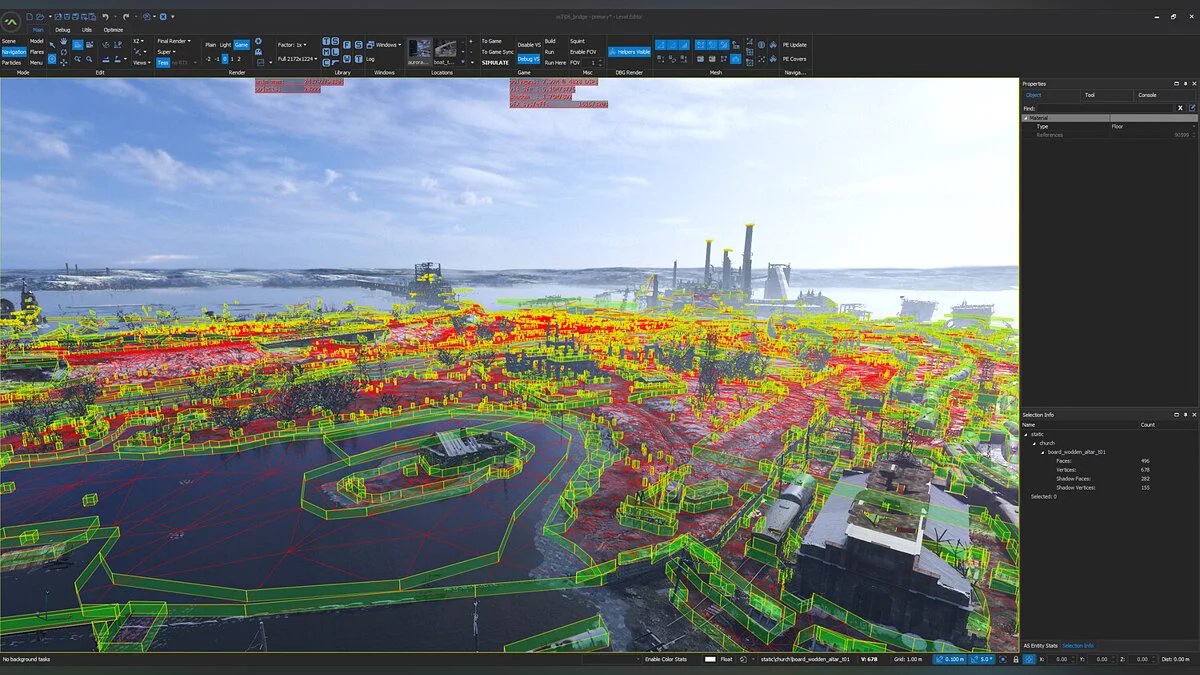Click the undo arrow in the title bar
The height and width of the screenshot is (675, 1200).
click(x=106, y=16)
